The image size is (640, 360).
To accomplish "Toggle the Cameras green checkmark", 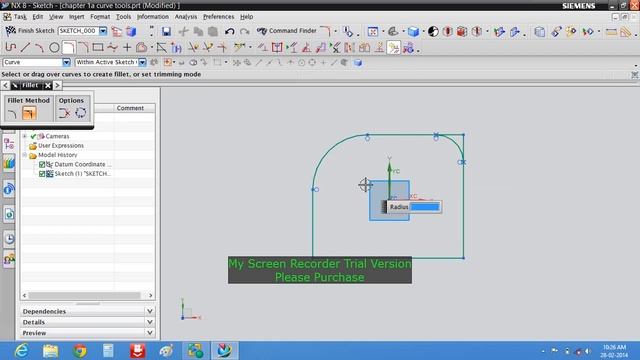I will pyautogui.click(x=33, y=136).
